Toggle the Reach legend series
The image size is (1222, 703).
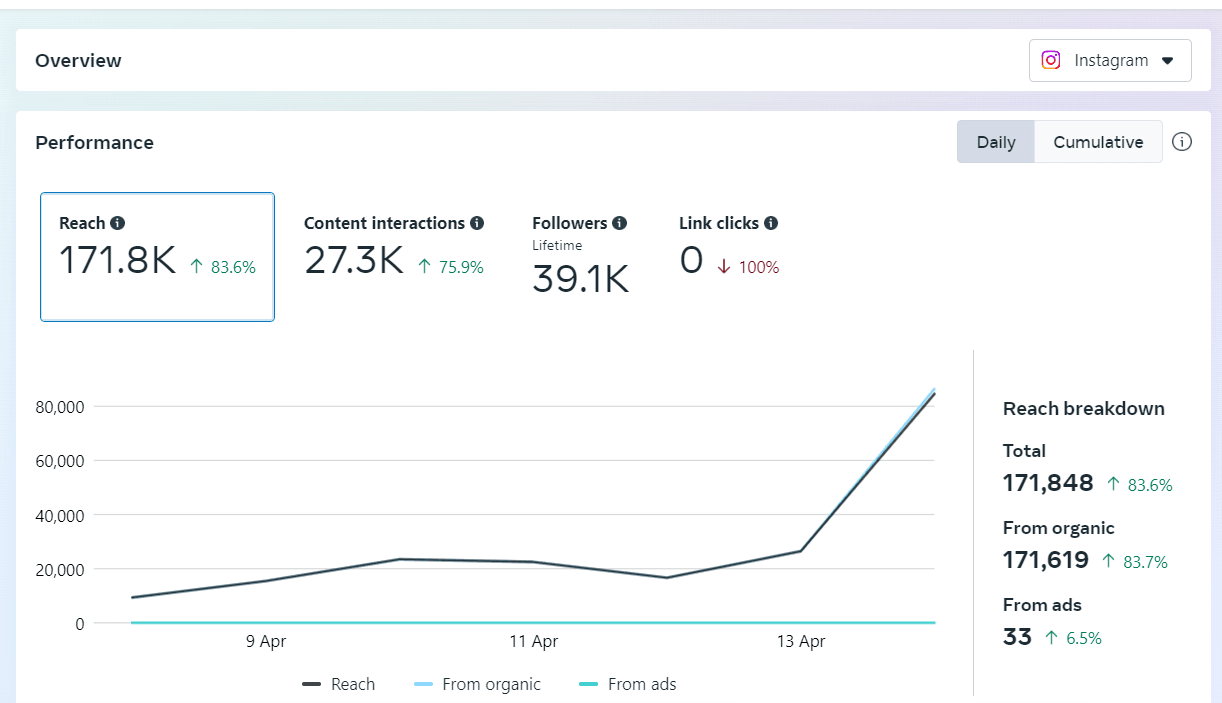339,684
